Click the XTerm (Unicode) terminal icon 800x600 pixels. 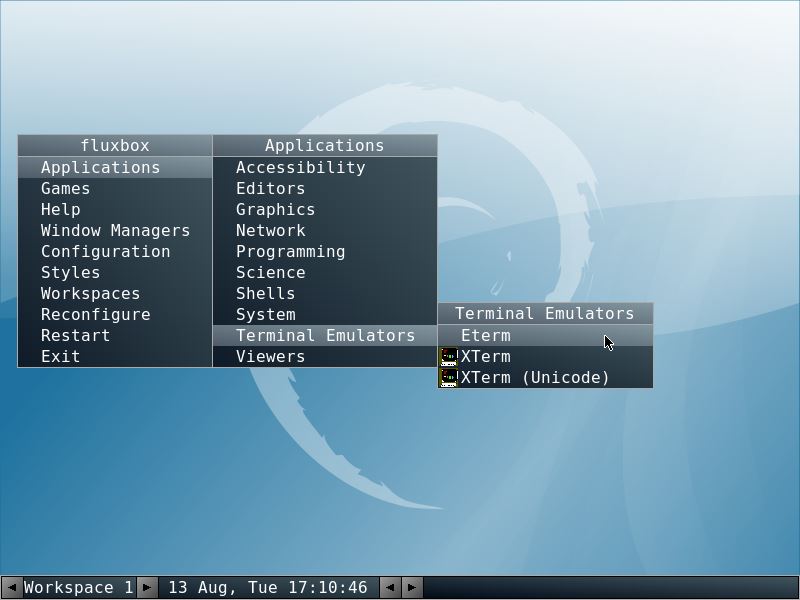[448, 378]
